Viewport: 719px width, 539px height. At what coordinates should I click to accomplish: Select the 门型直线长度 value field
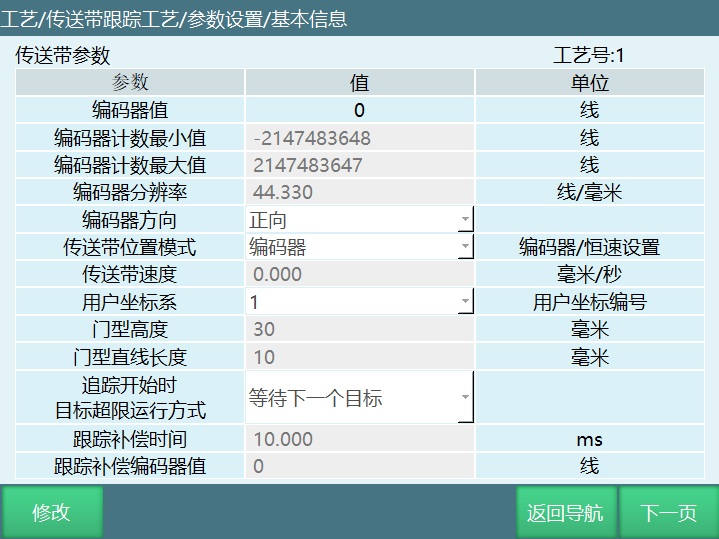(359, 357)
